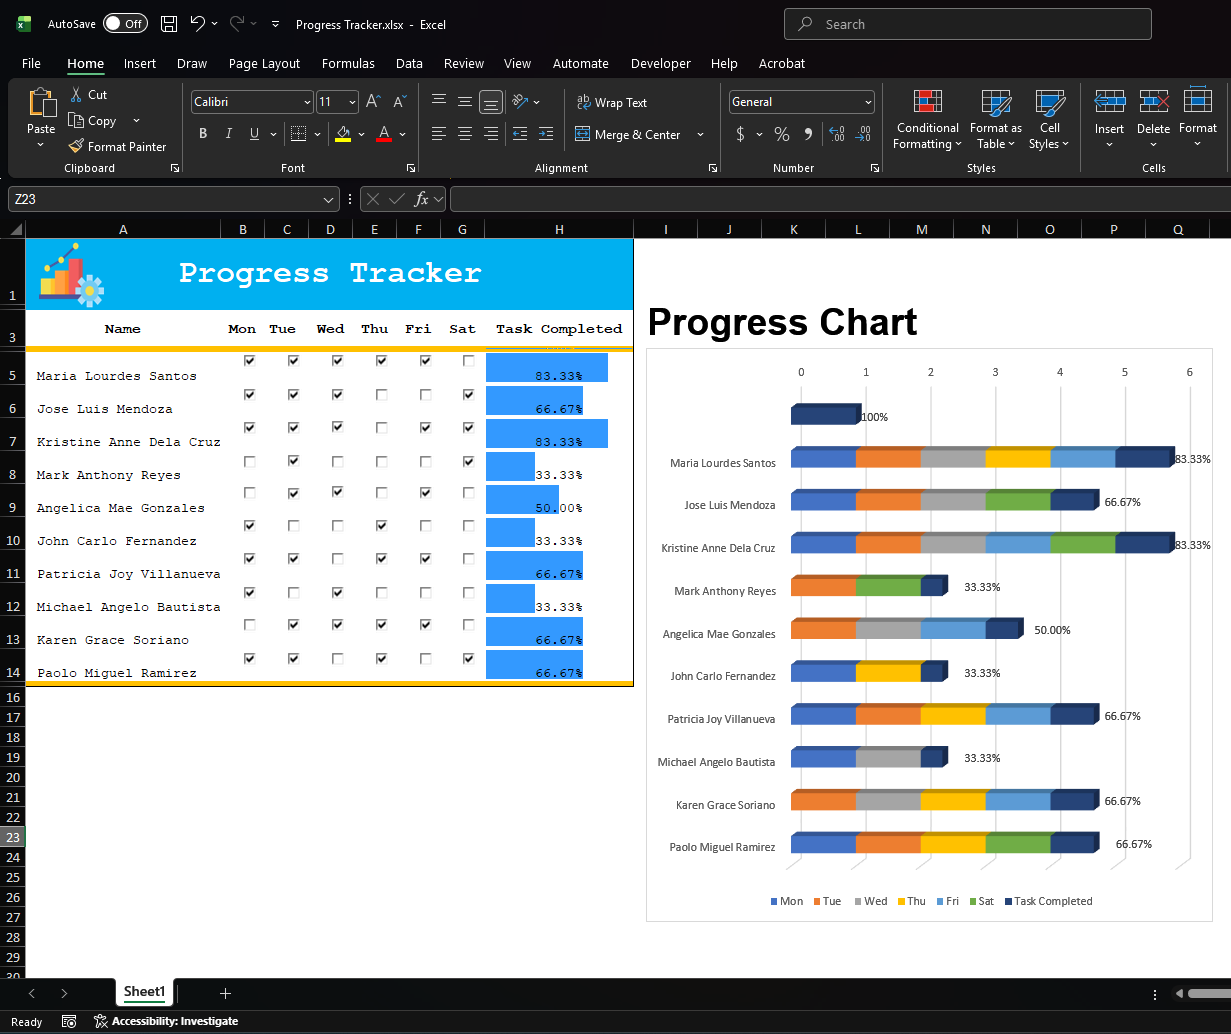Apply percent style with the % icon
Image resolution: width=1231 pixels, height=1034 pixels.
point(782,133)
